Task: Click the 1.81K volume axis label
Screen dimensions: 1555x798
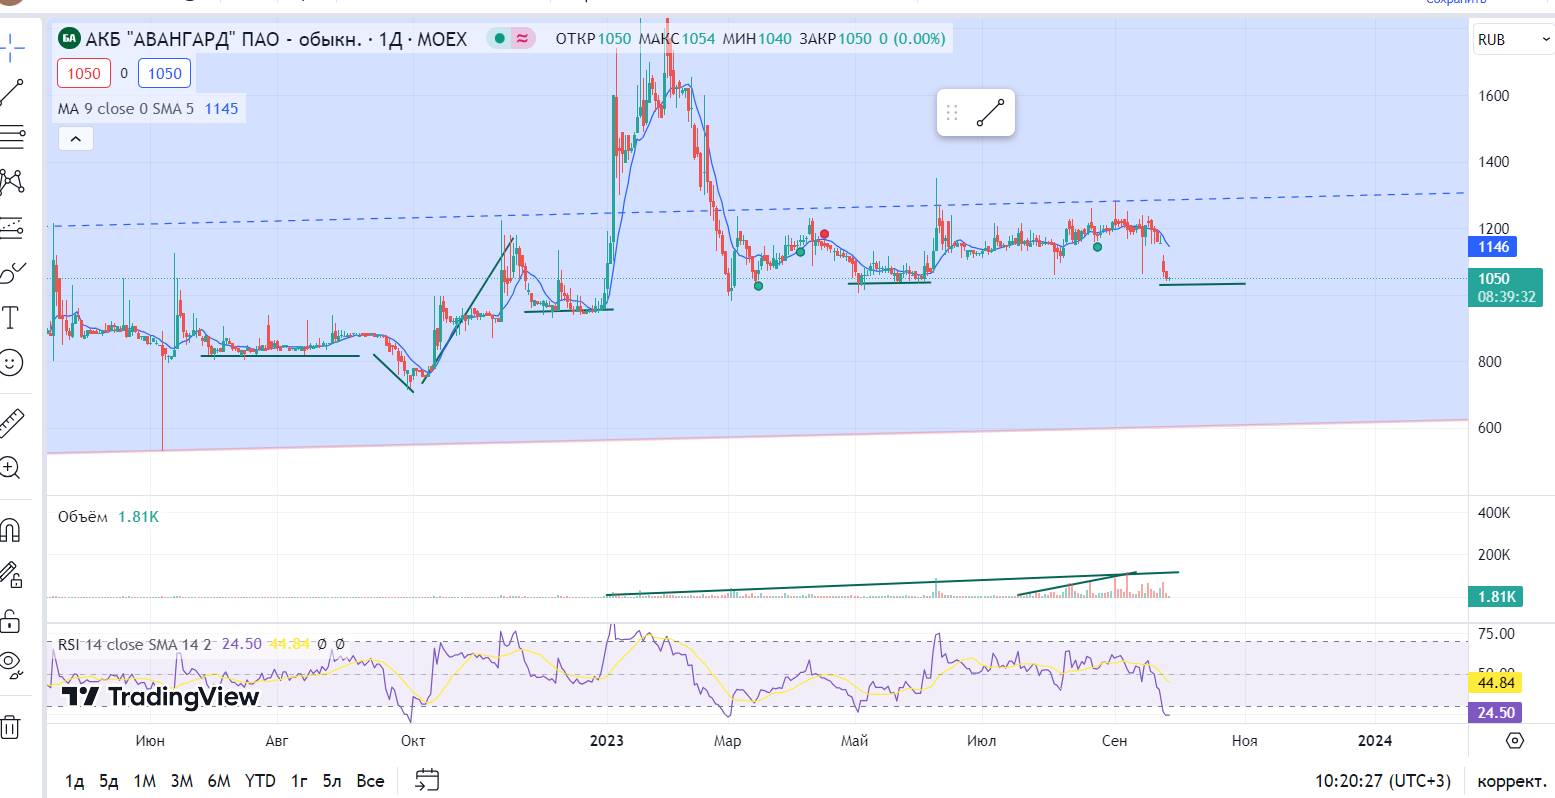Action: pos(1496,597)
